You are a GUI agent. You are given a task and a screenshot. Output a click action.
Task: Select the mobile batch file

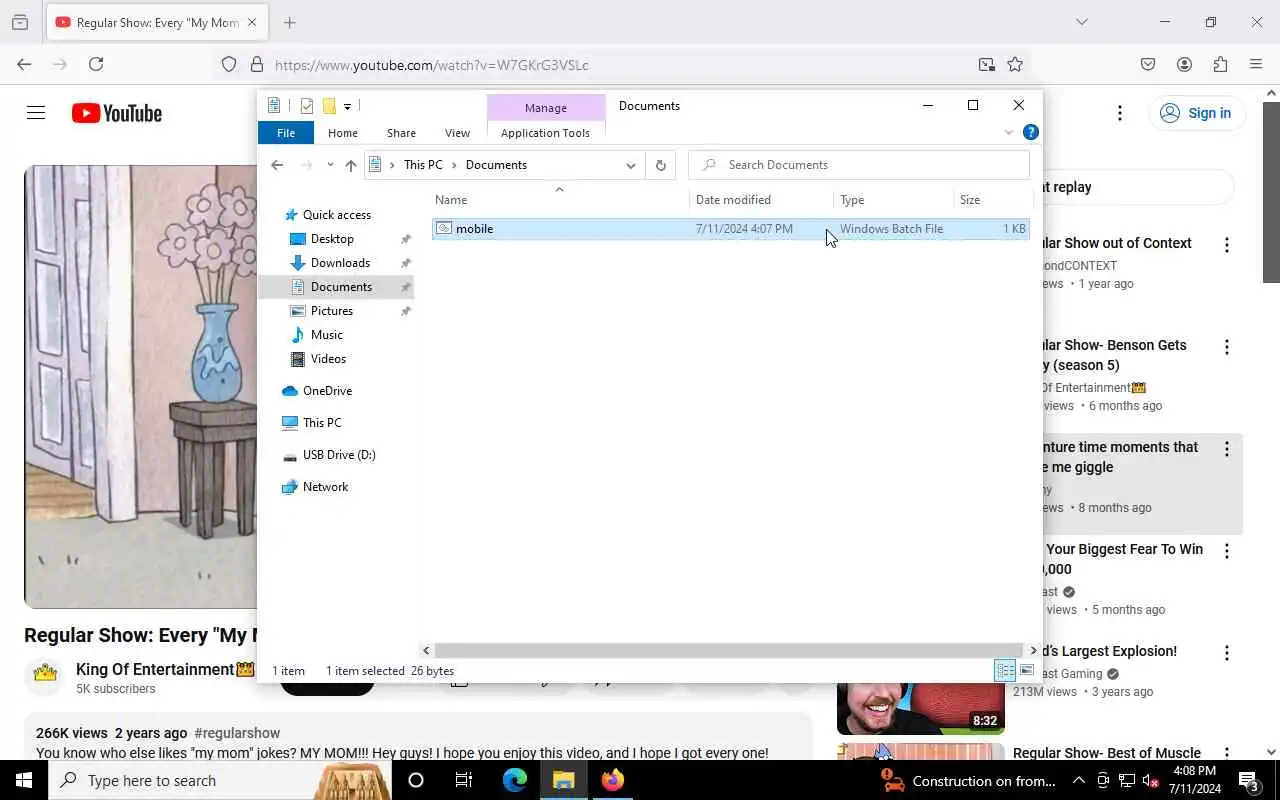(x=731, y=229)
